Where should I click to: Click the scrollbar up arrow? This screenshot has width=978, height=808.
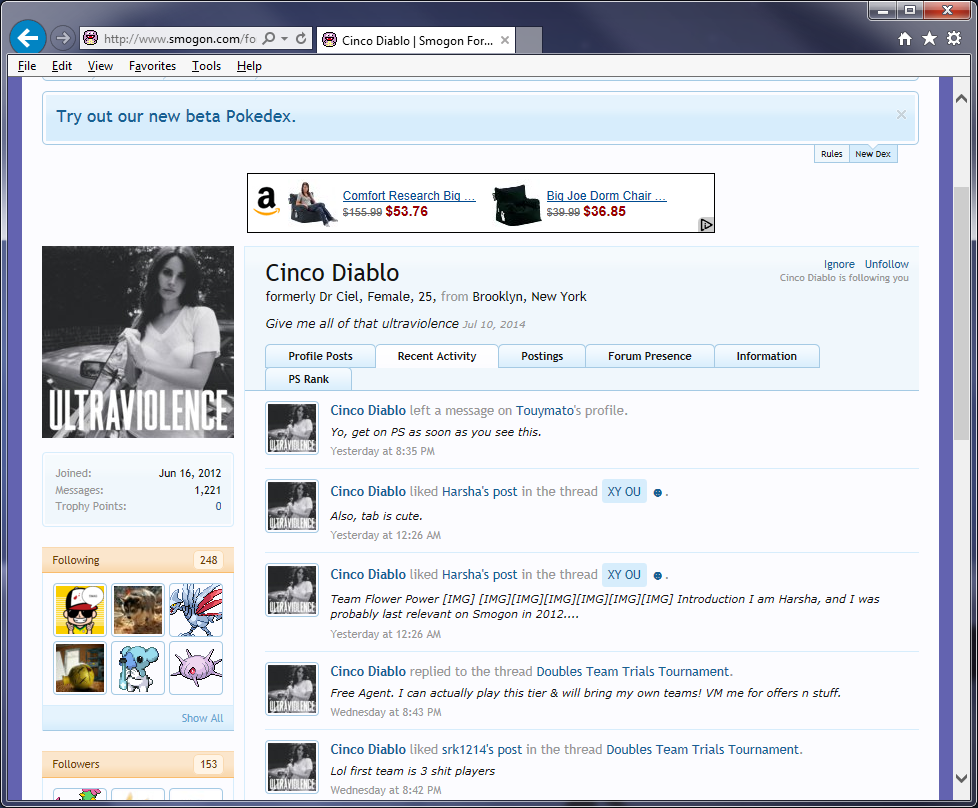[961, 99]
